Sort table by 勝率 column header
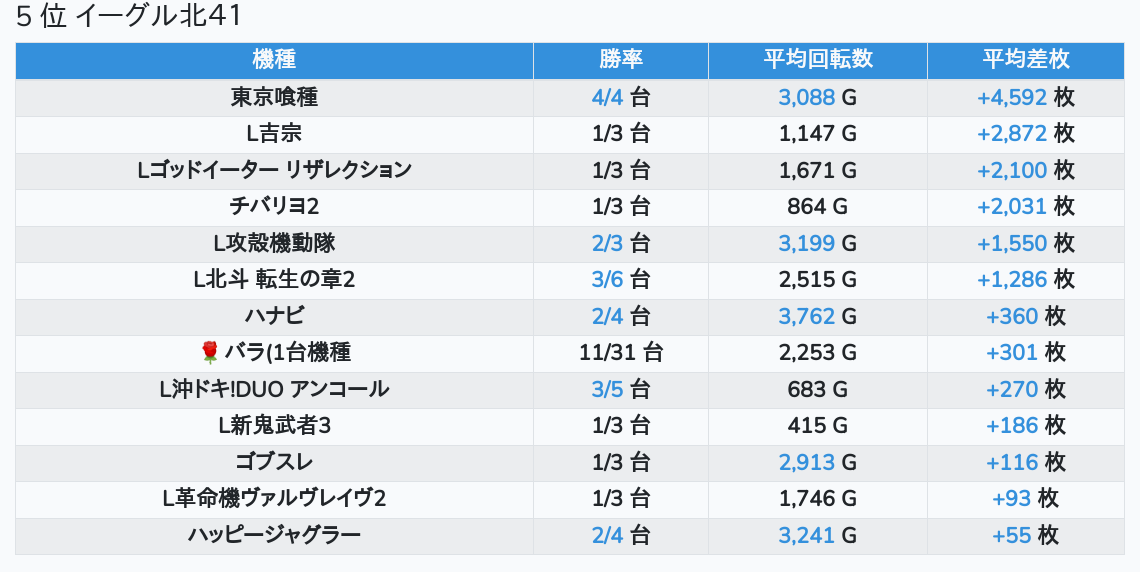The width and height of the screenshot is (1140, 572). coord(621,60)
